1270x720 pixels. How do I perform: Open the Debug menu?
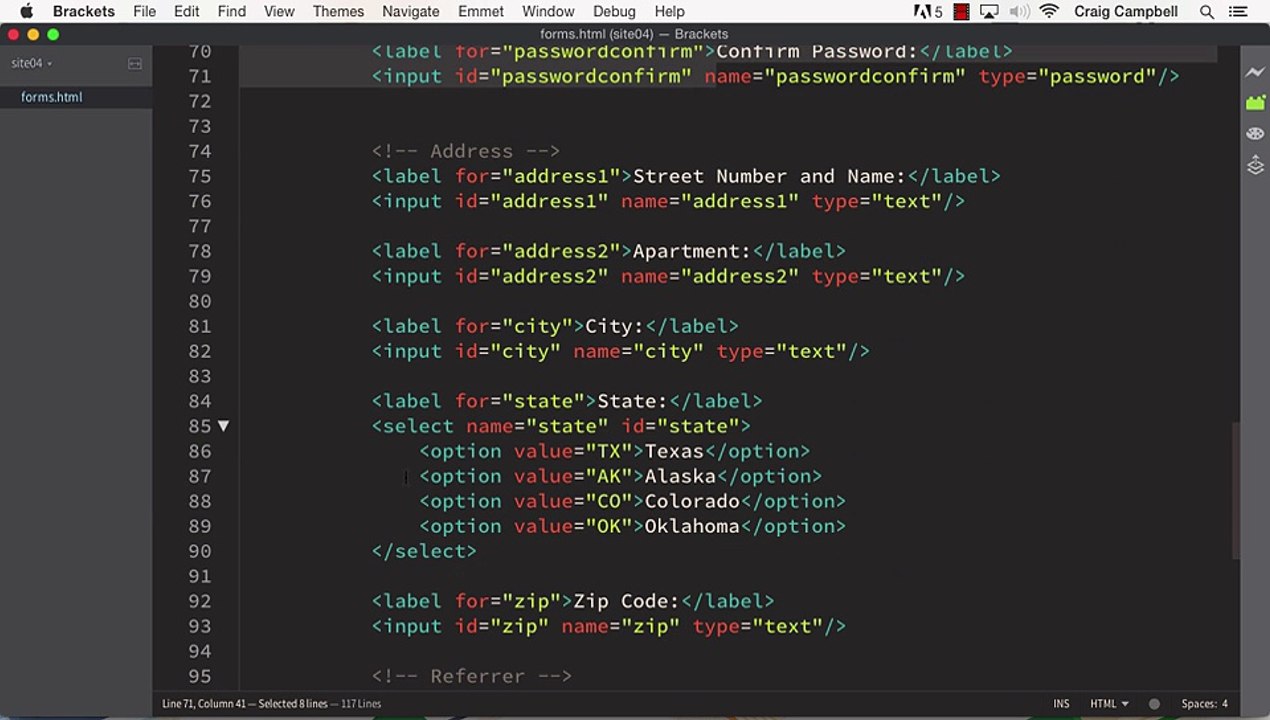[x=614, y=12]
